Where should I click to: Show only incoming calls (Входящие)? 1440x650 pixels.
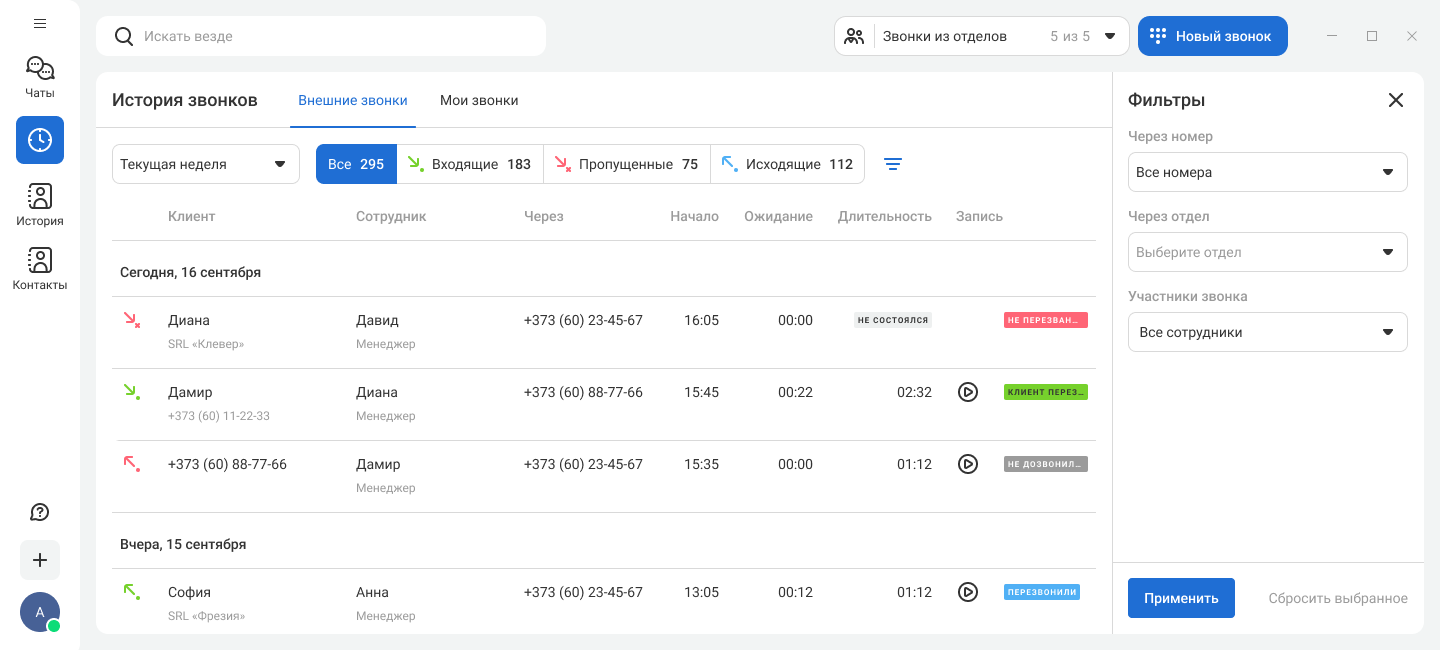coord(470,164)
